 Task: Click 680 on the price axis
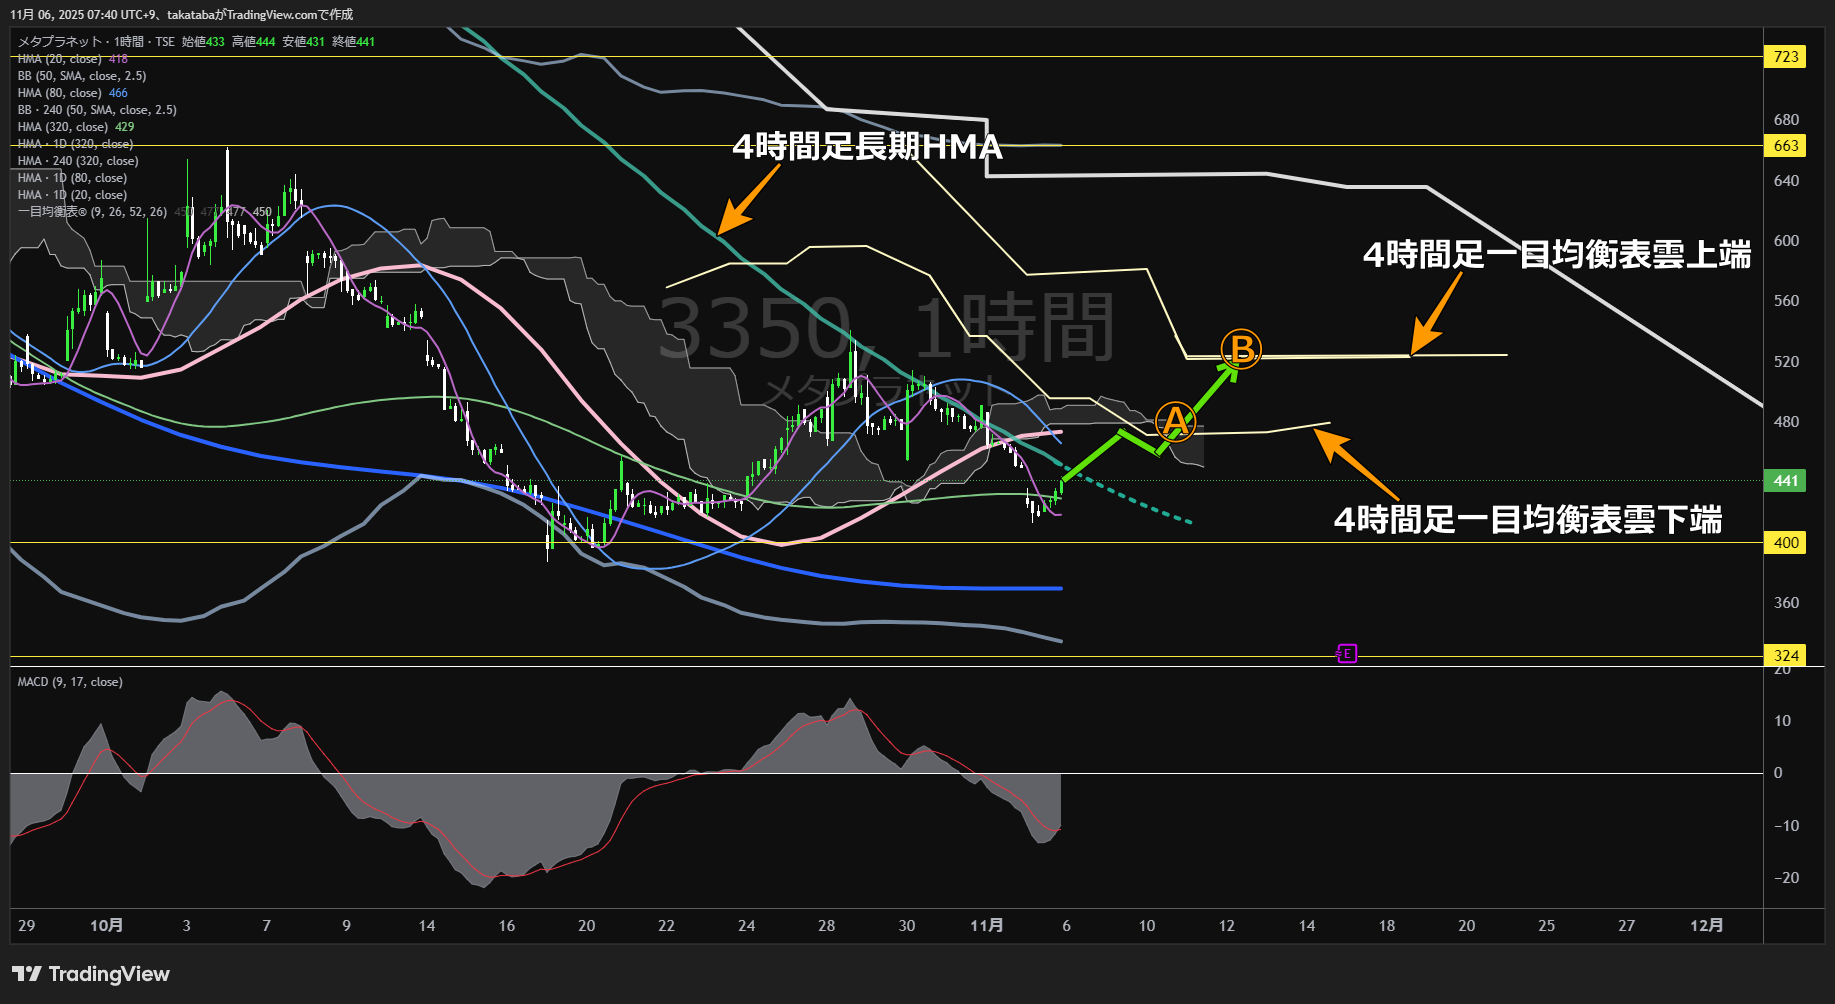(1786, 120)
